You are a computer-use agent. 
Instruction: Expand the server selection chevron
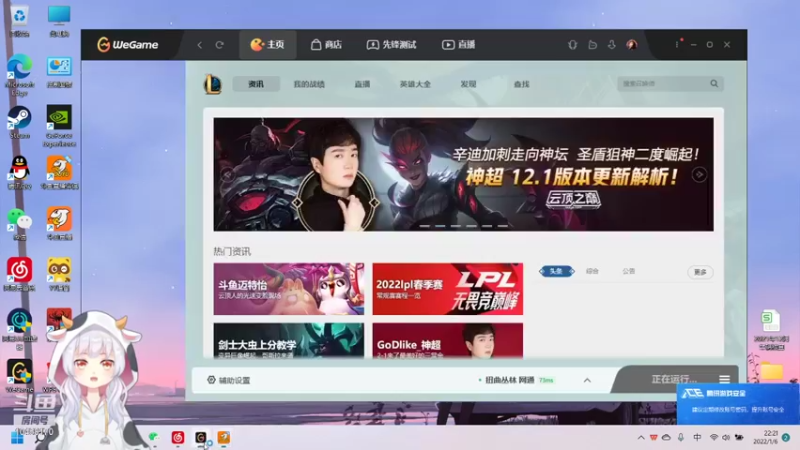pyautogui.click(x=587, y=380)
